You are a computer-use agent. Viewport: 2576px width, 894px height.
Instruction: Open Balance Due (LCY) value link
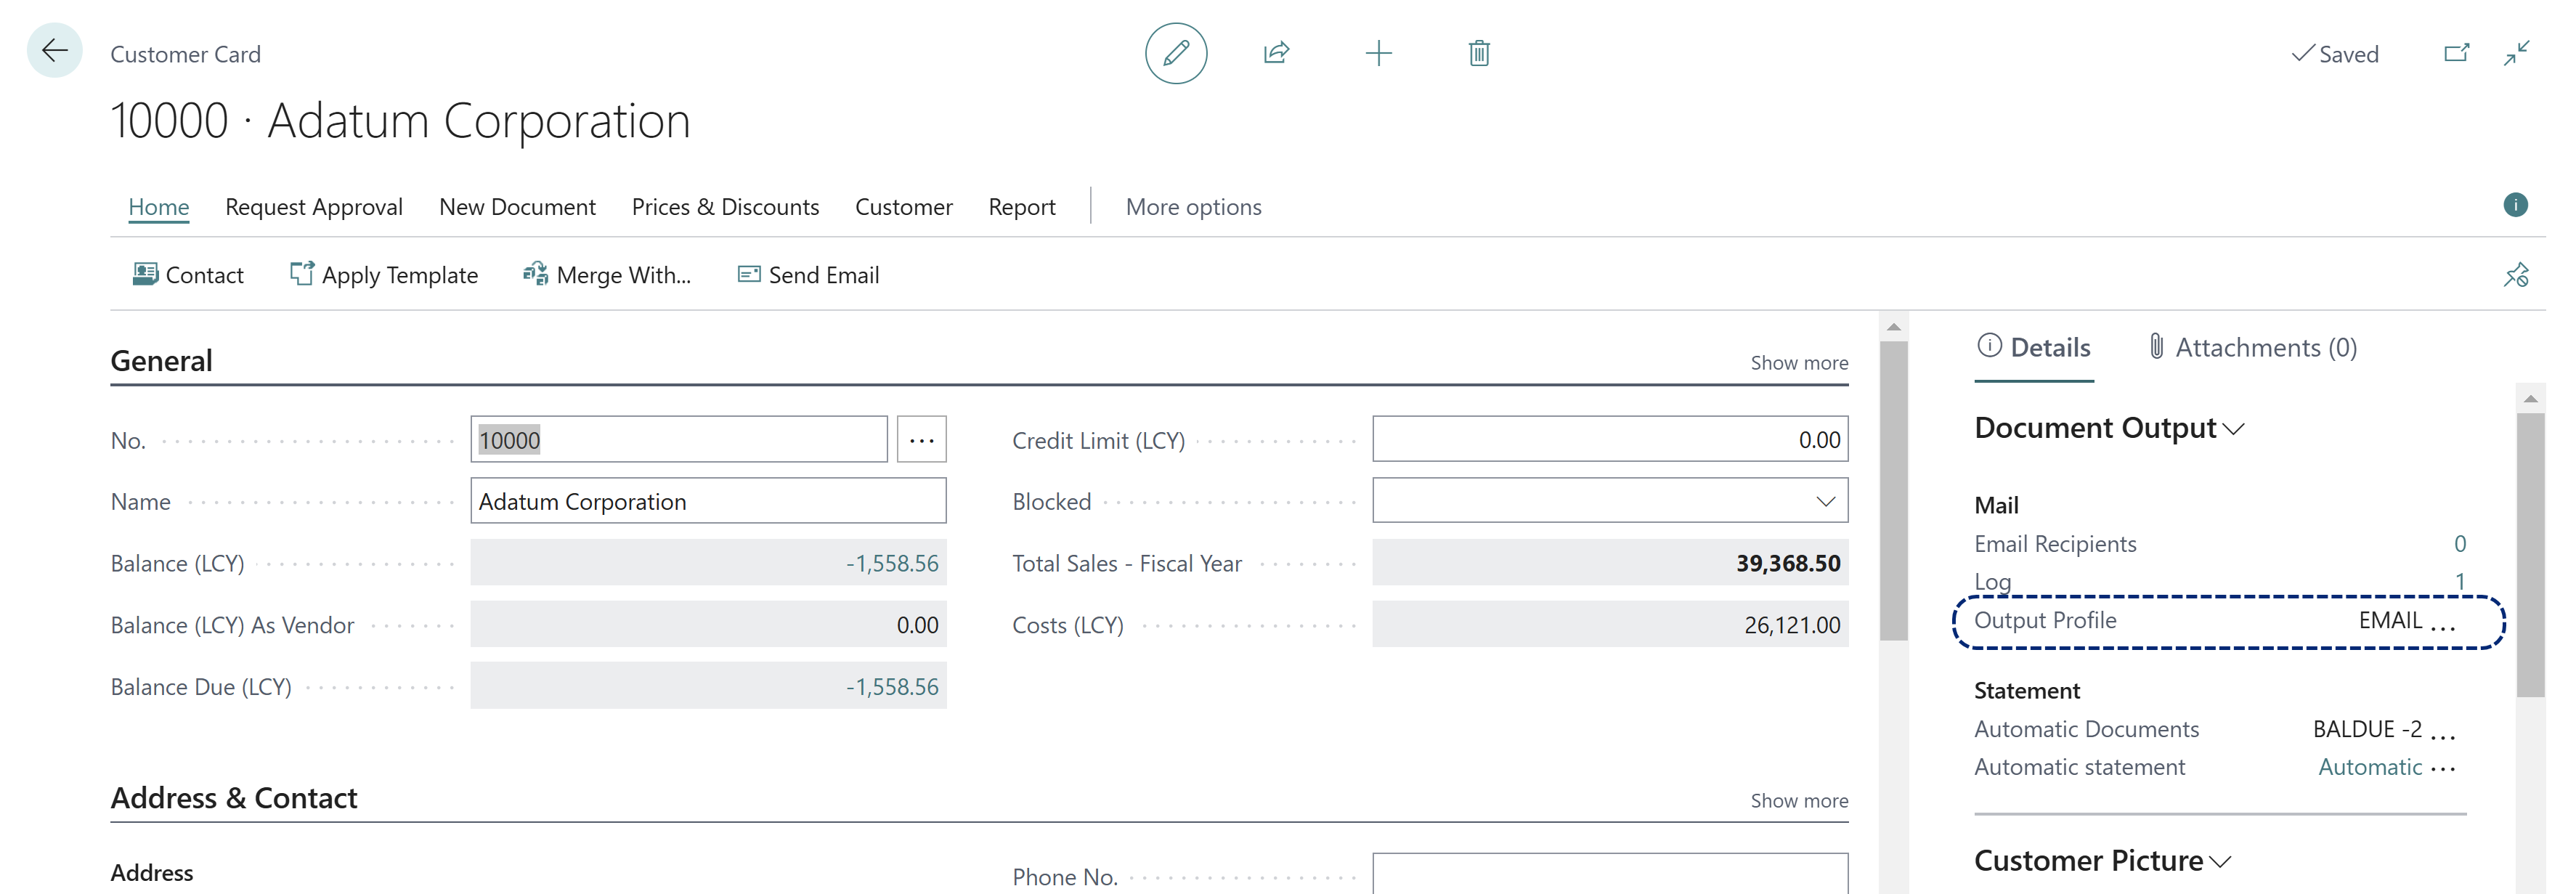[892, 687]
